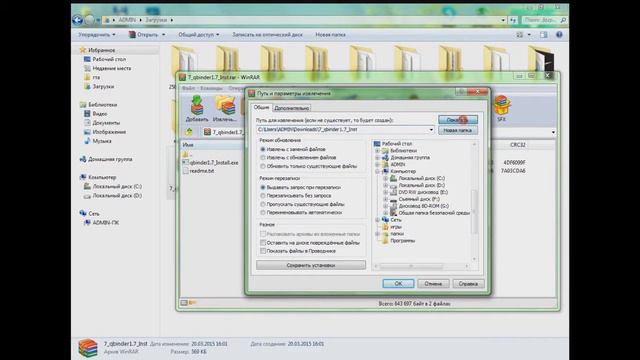Expand Домашняя группа node in dialog tree
The height and width of the screenshot is (360, 640).
(x=378, y=158)
